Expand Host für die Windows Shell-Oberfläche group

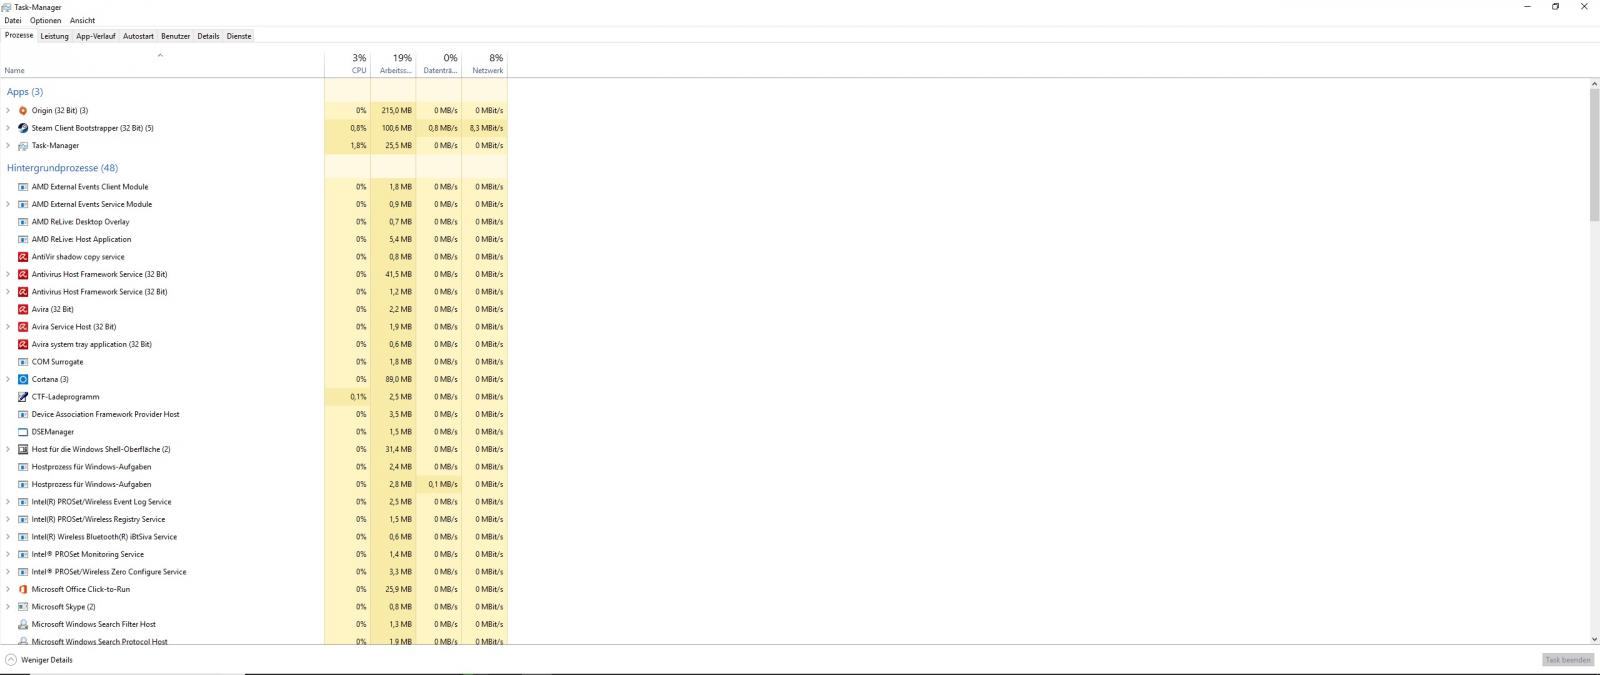[x=8, y=449]
